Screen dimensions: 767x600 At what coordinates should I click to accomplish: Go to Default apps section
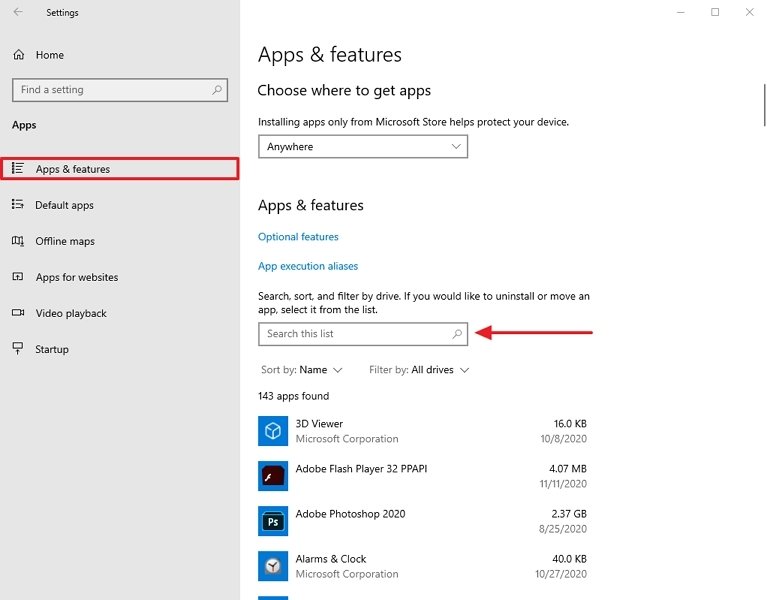[x=120, y=205]
